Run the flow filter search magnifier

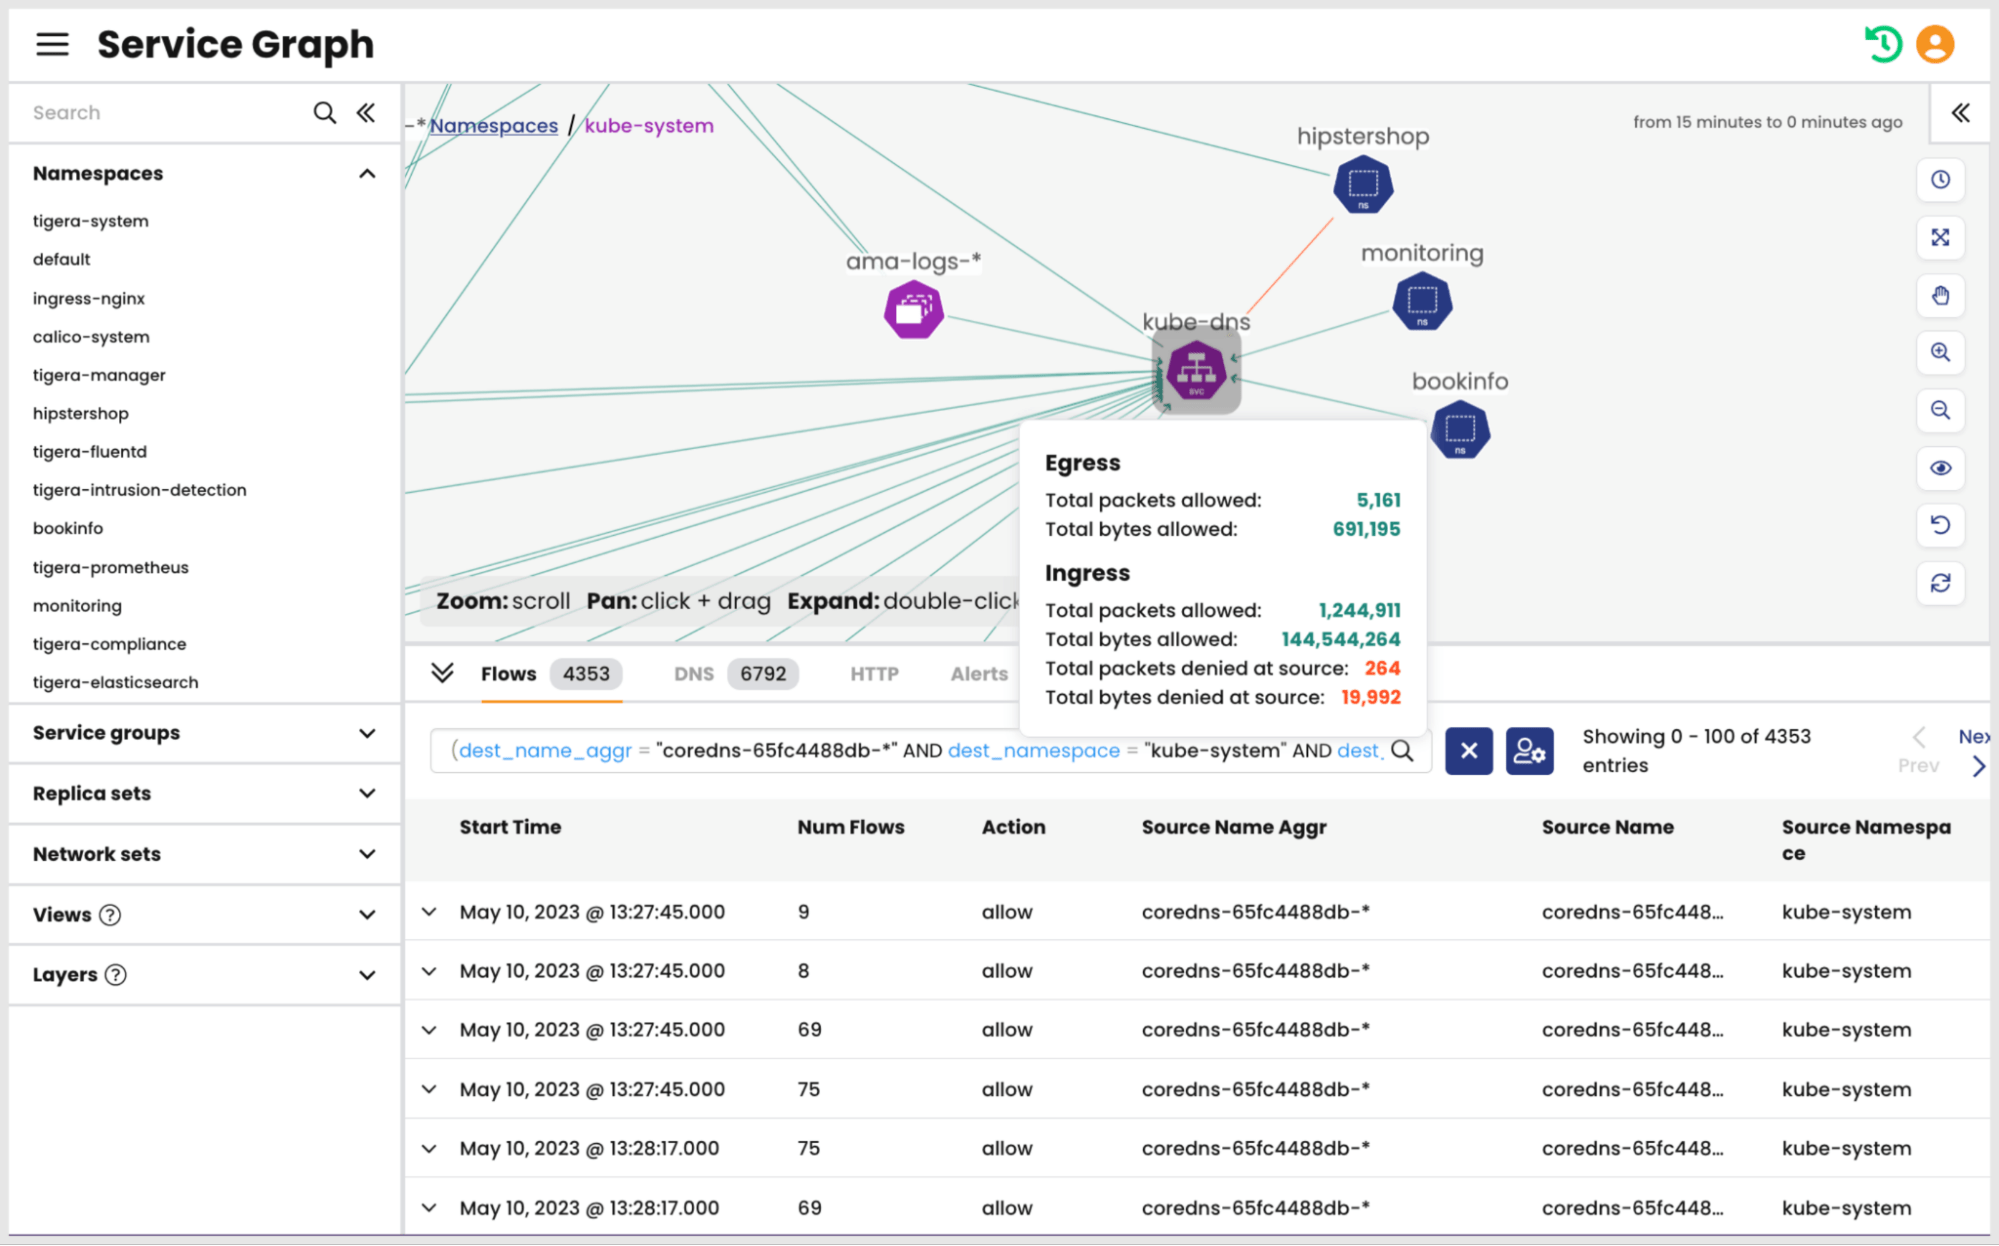(x=1402, y=751)
